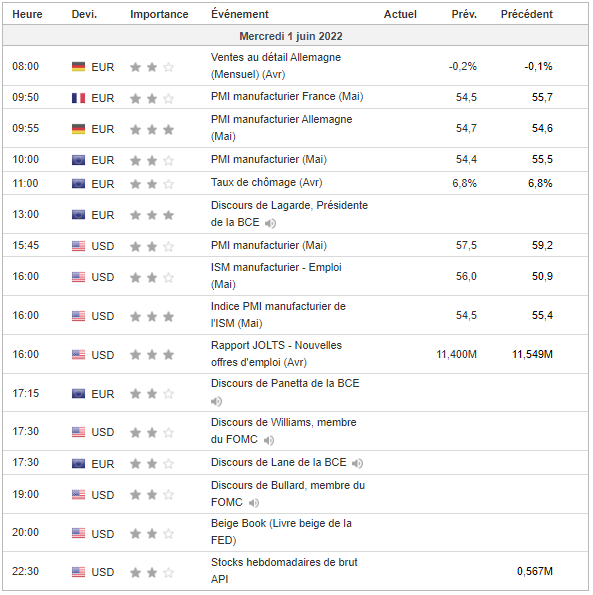Click the Devi. column header

pyautogui.click(x=84, y=14)
